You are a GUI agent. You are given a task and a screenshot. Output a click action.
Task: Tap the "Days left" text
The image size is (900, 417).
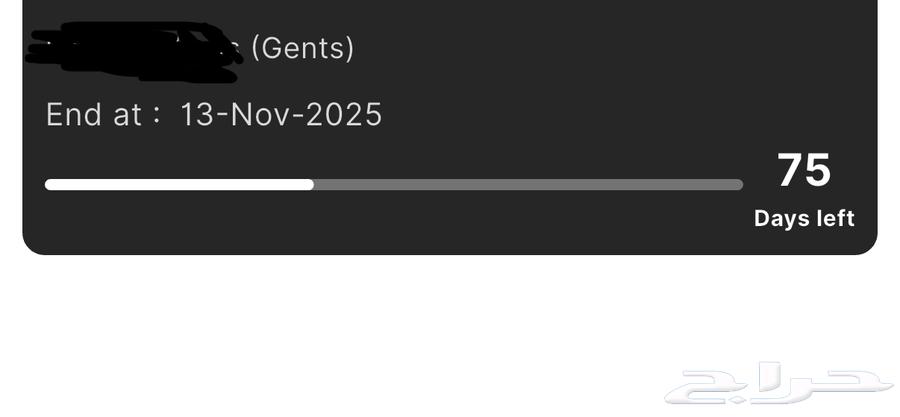[804, 218]
